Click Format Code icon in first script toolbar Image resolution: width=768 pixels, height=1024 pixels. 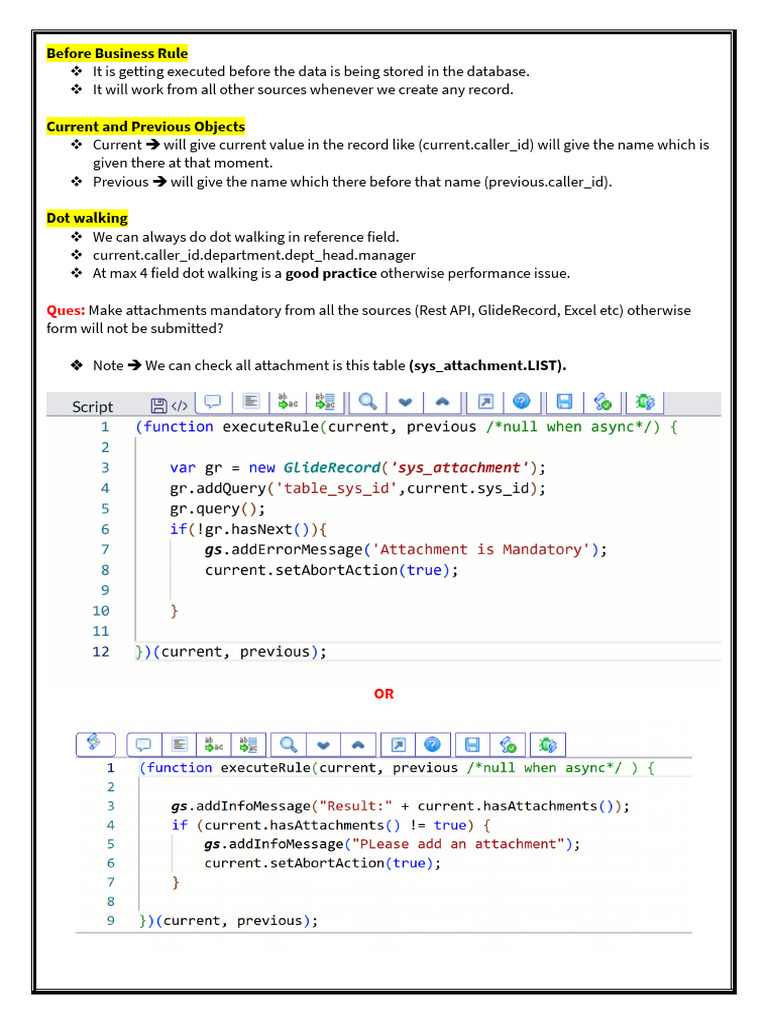coord(251,402)
